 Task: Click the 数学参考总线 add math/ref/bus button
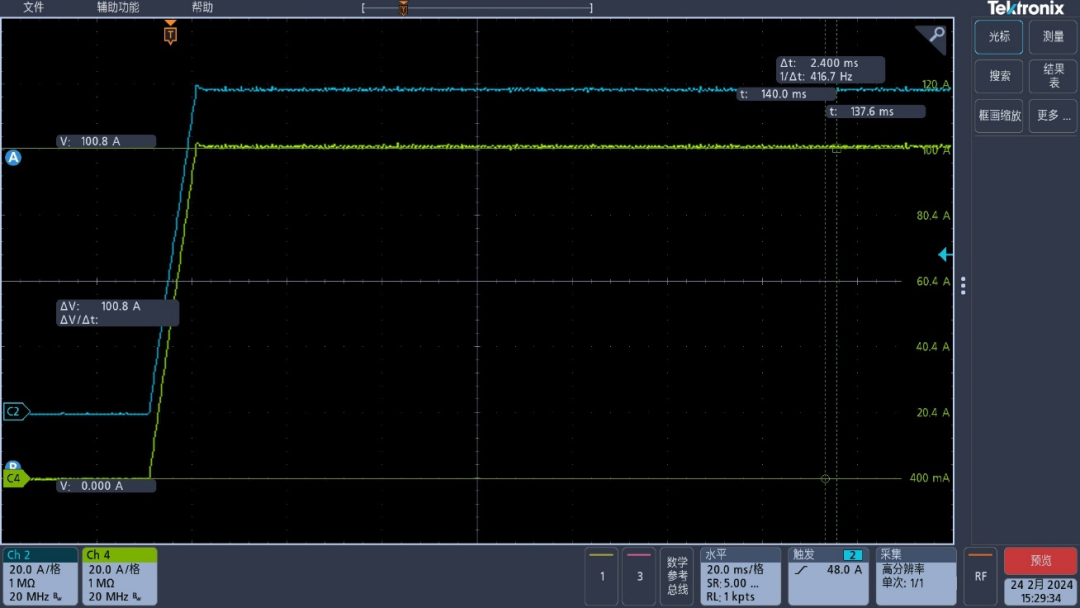pos(677,576)
